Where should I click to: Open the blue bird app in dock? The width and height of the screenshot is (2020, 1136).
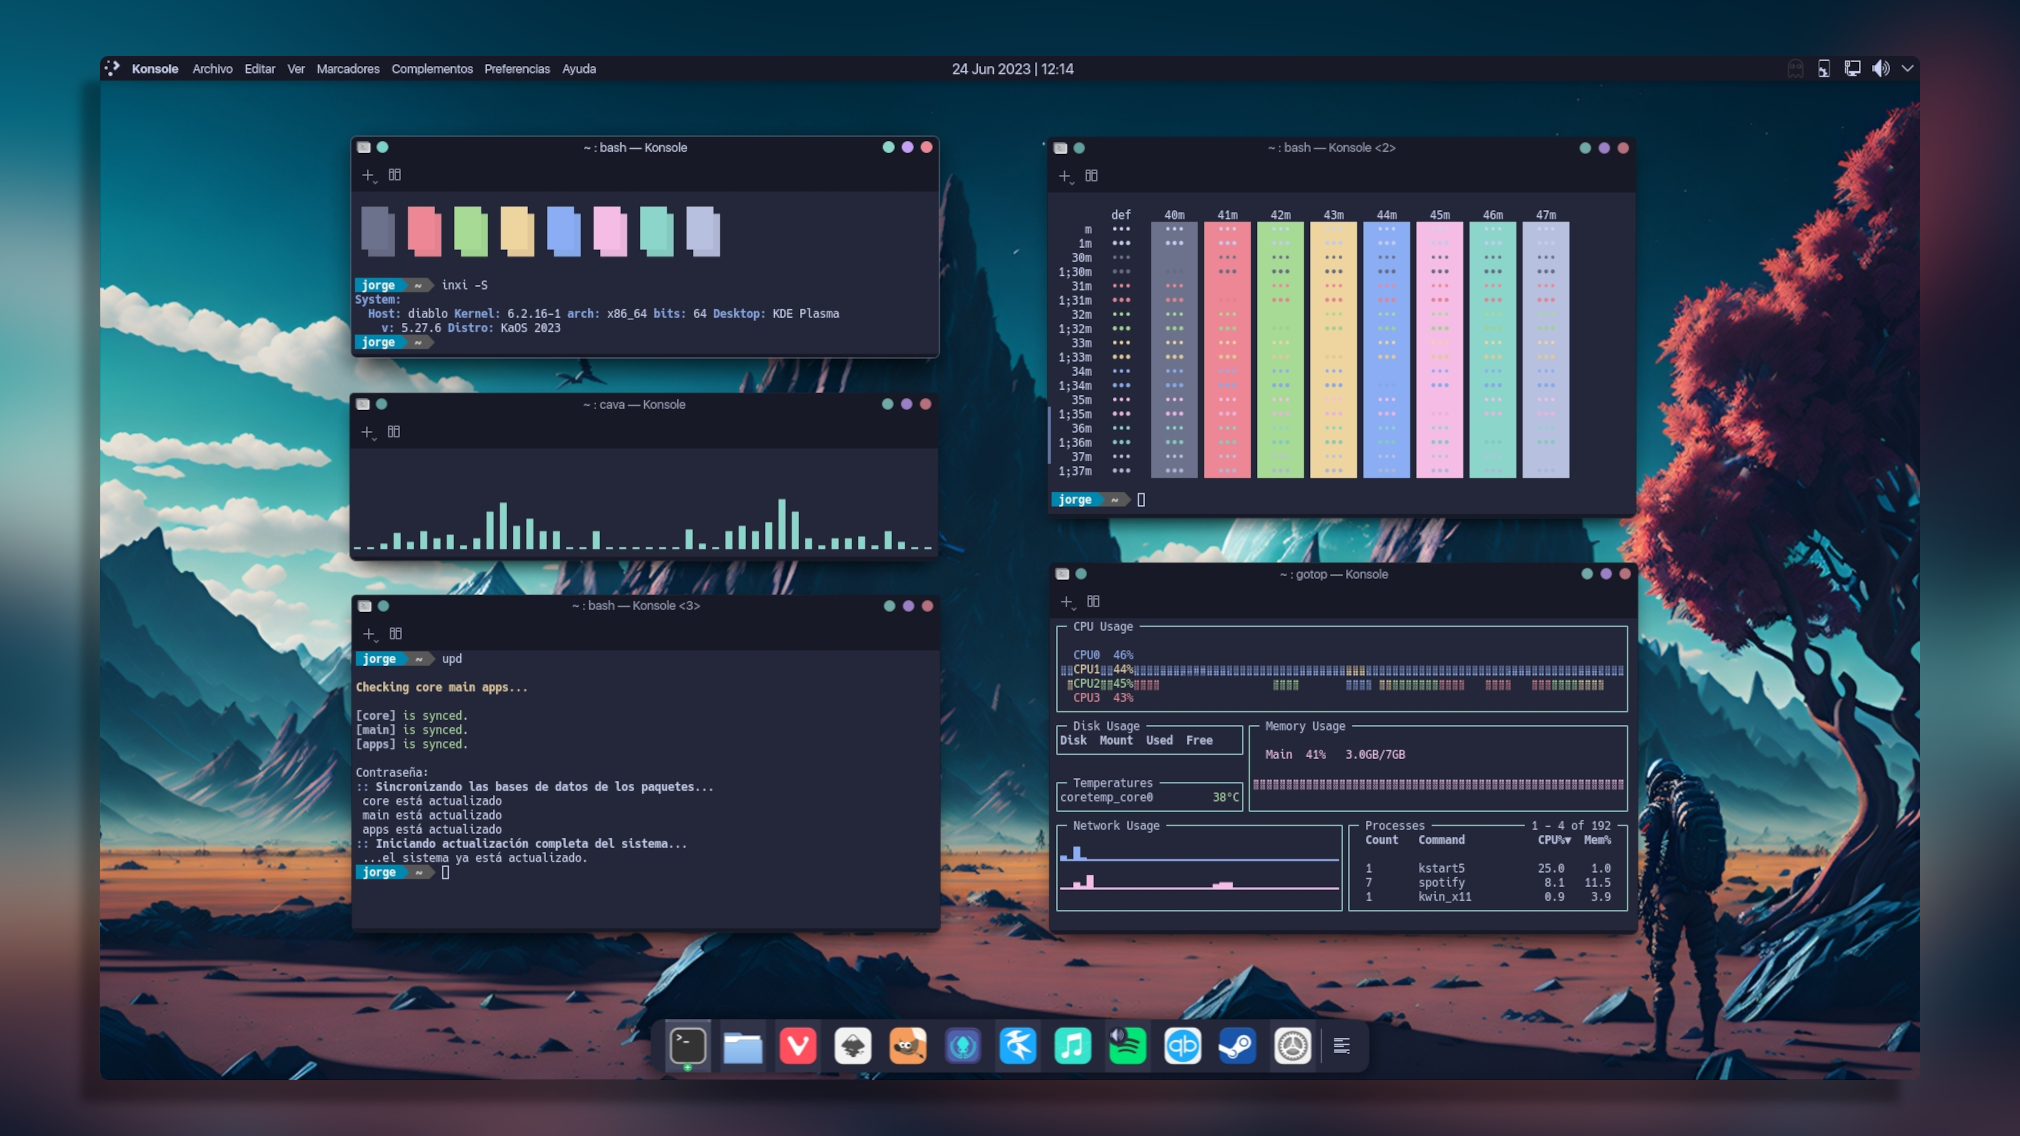pyautogui.click(x=1018, y=1046)
